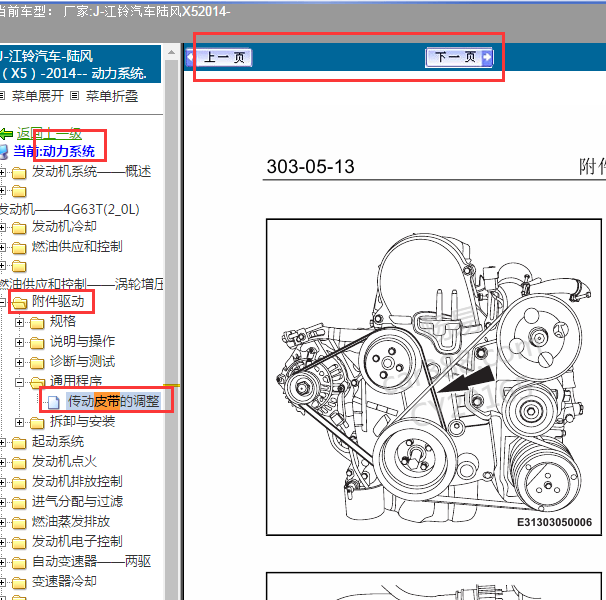Expand the 拆卸与安装 subfolder

[x=19, y=423]
